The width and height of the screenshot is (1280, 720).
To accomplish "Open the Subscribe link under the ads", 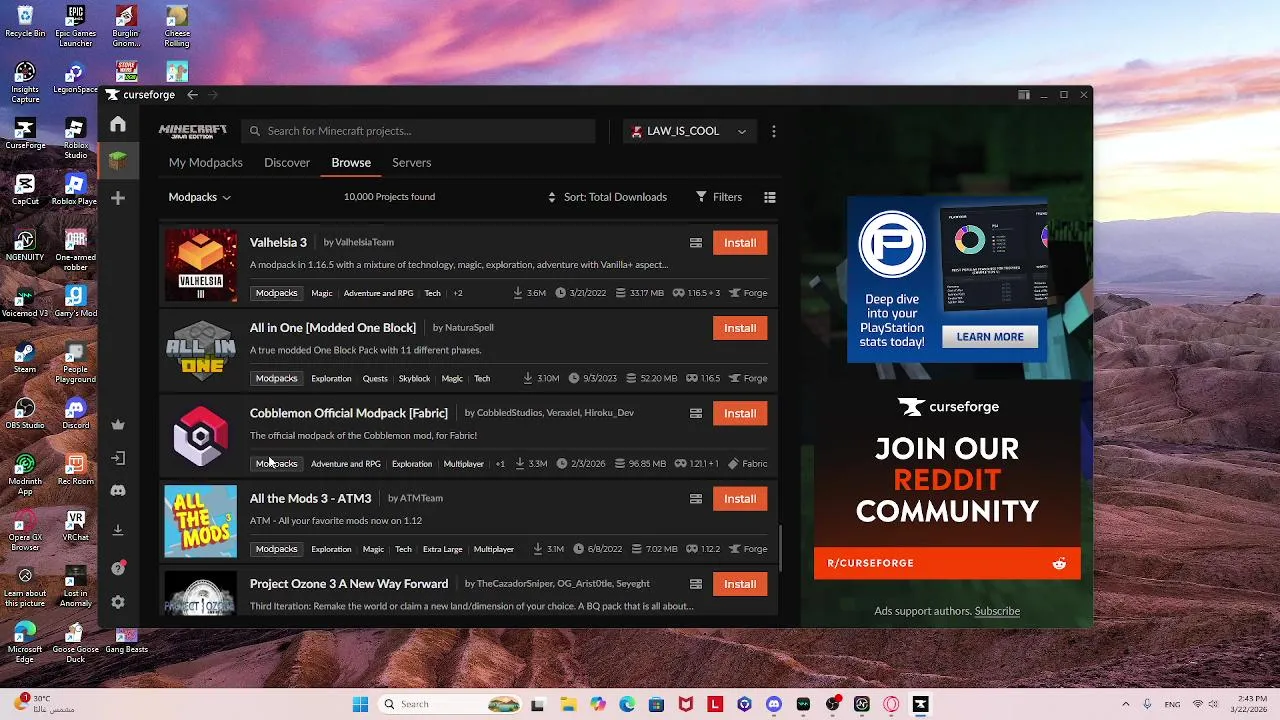I will [x=997, y=611].
